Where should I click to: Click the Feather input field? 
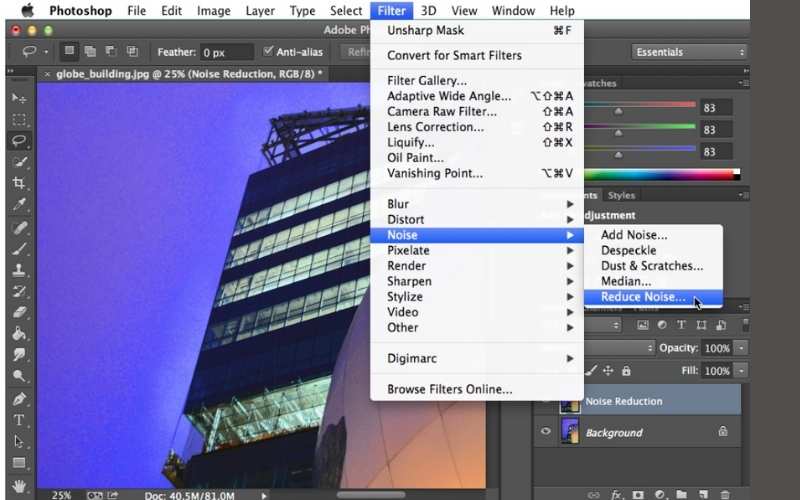[x=226, y=52]
